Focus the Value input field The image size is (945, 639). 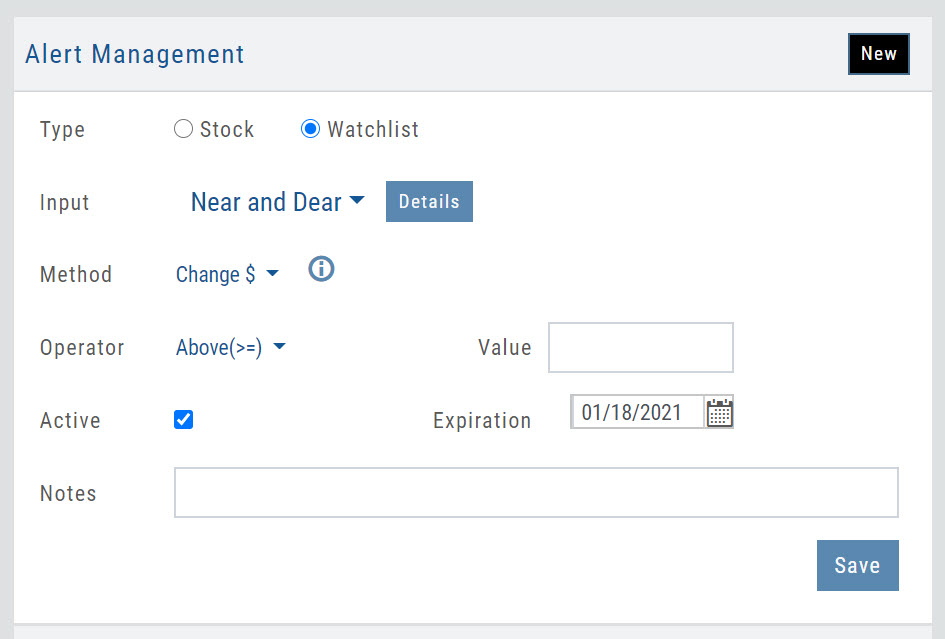coord(640,347)
